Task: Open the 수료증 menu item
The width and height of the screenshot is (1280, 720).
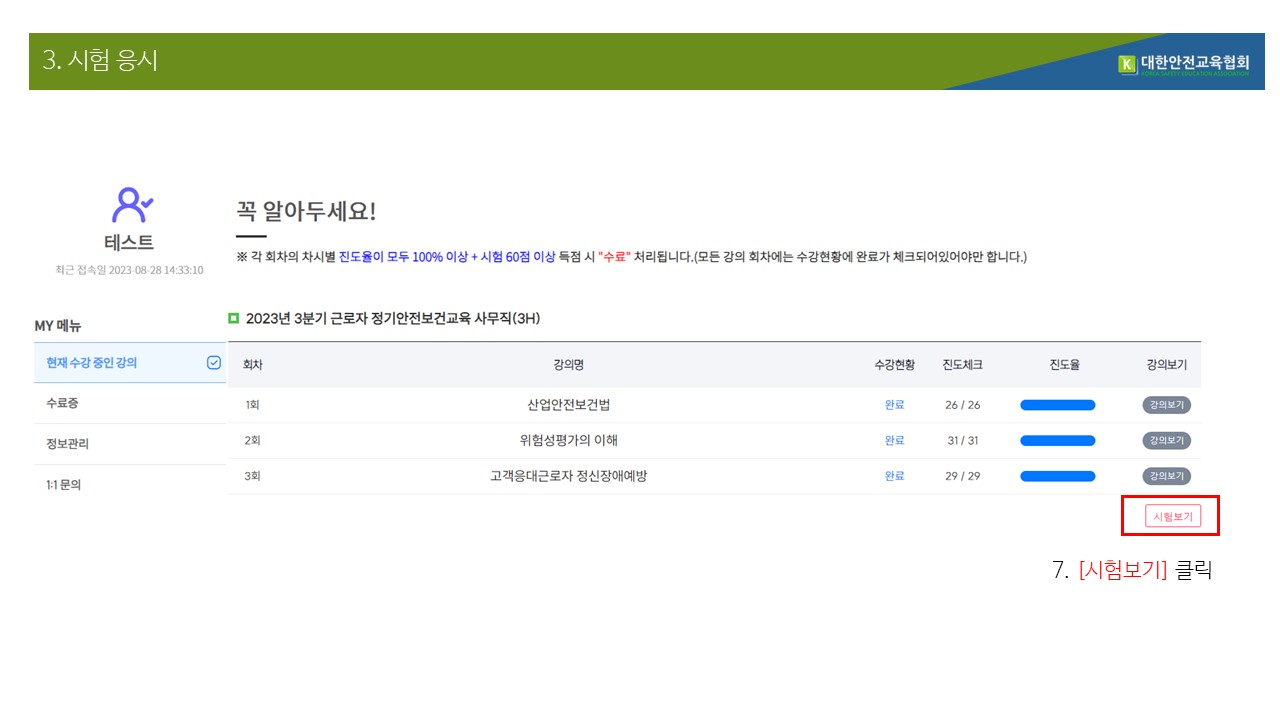Action: click(x=62, y=403)
